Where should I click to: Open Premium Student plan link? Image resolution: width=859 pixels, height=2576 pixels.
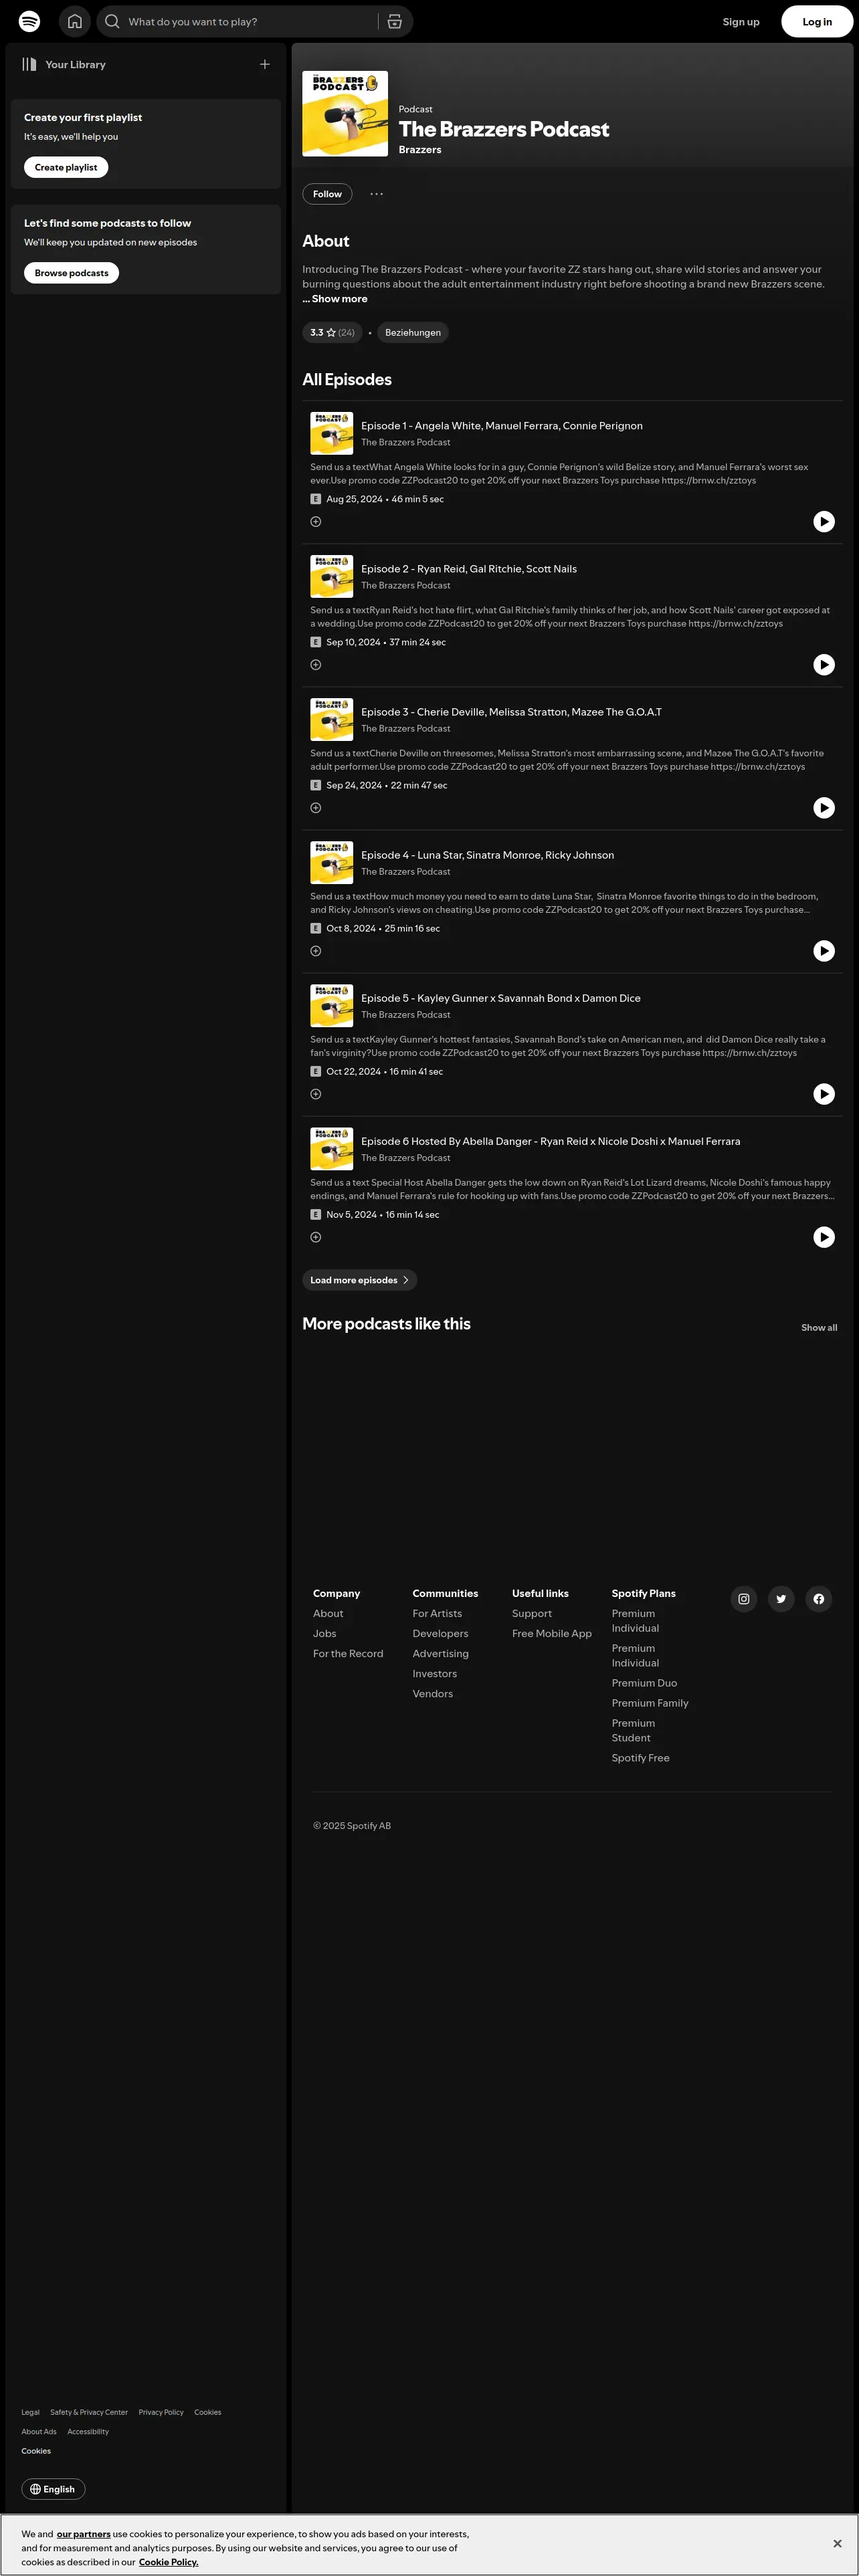click(633, 1730)
